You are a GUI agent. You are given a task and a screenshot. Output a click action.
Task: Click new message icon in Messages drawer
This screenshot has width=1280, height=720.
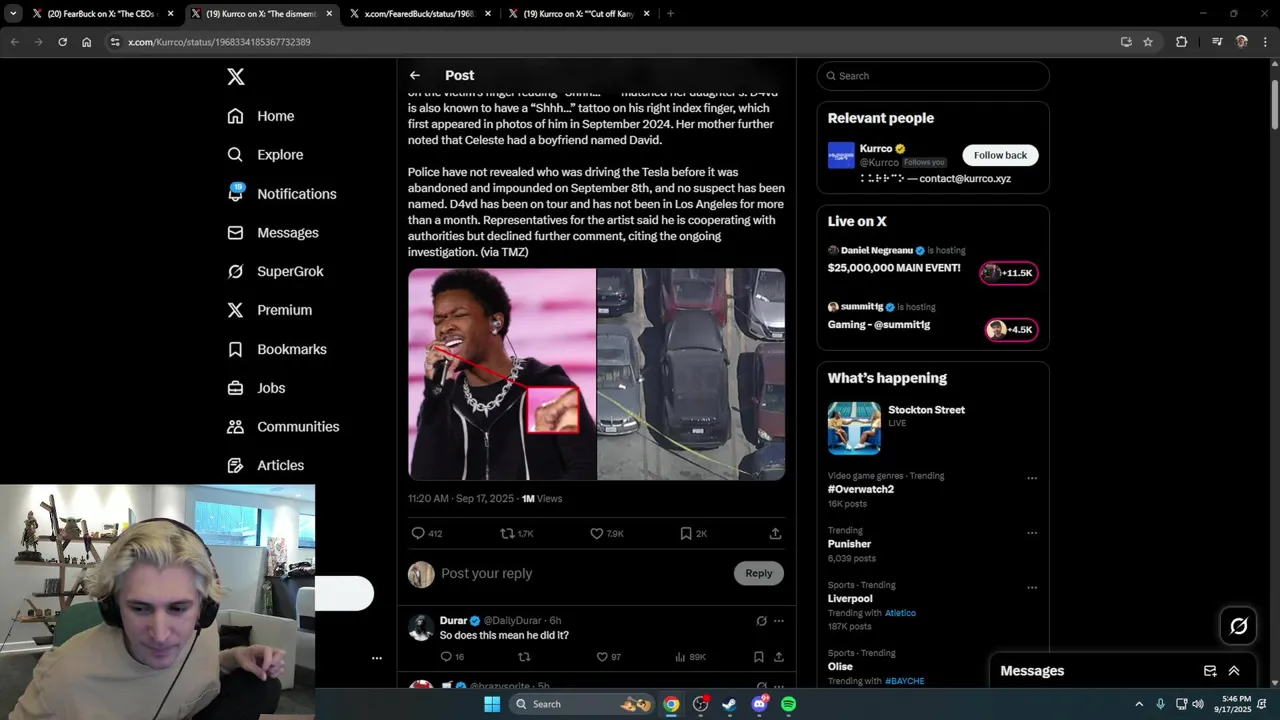[x=1210, y=671]
